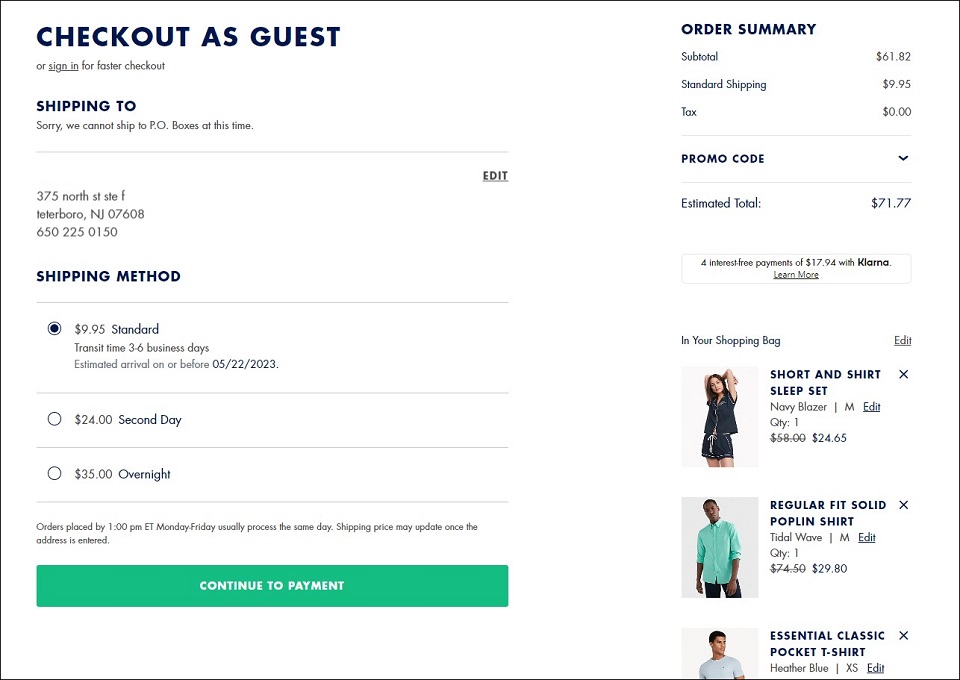Open pocket t-shirt product thumbnail
The image size is (960, 680).
719,653
